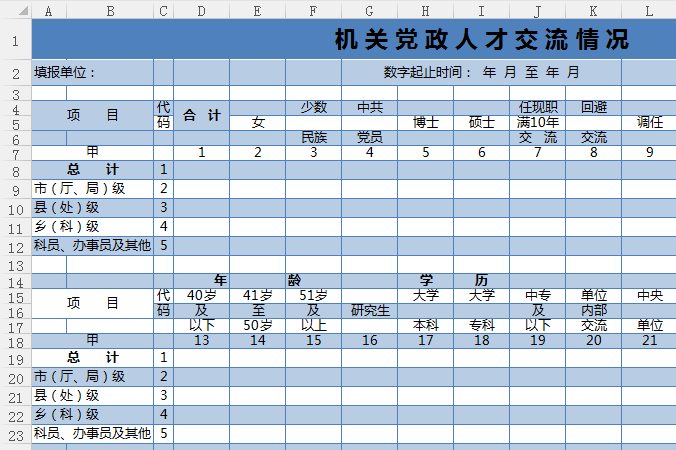Screen dimensions: 676x450
Task: Select the 博士 header cell
Action: click(x=425, y=122)
